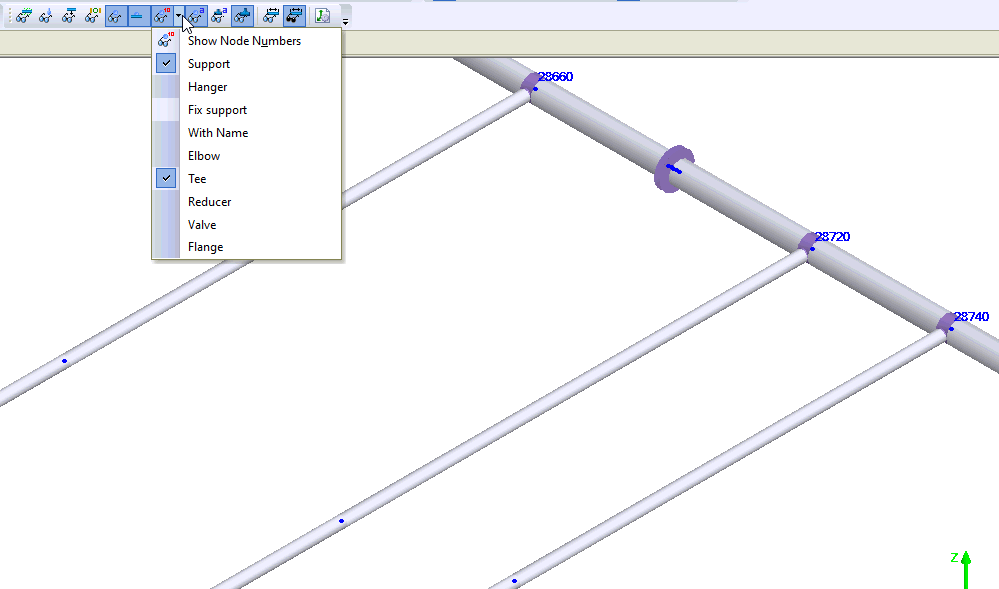The image size is (999, 589).
Task: Enable Elbow in the node menu
Action: 204,156
